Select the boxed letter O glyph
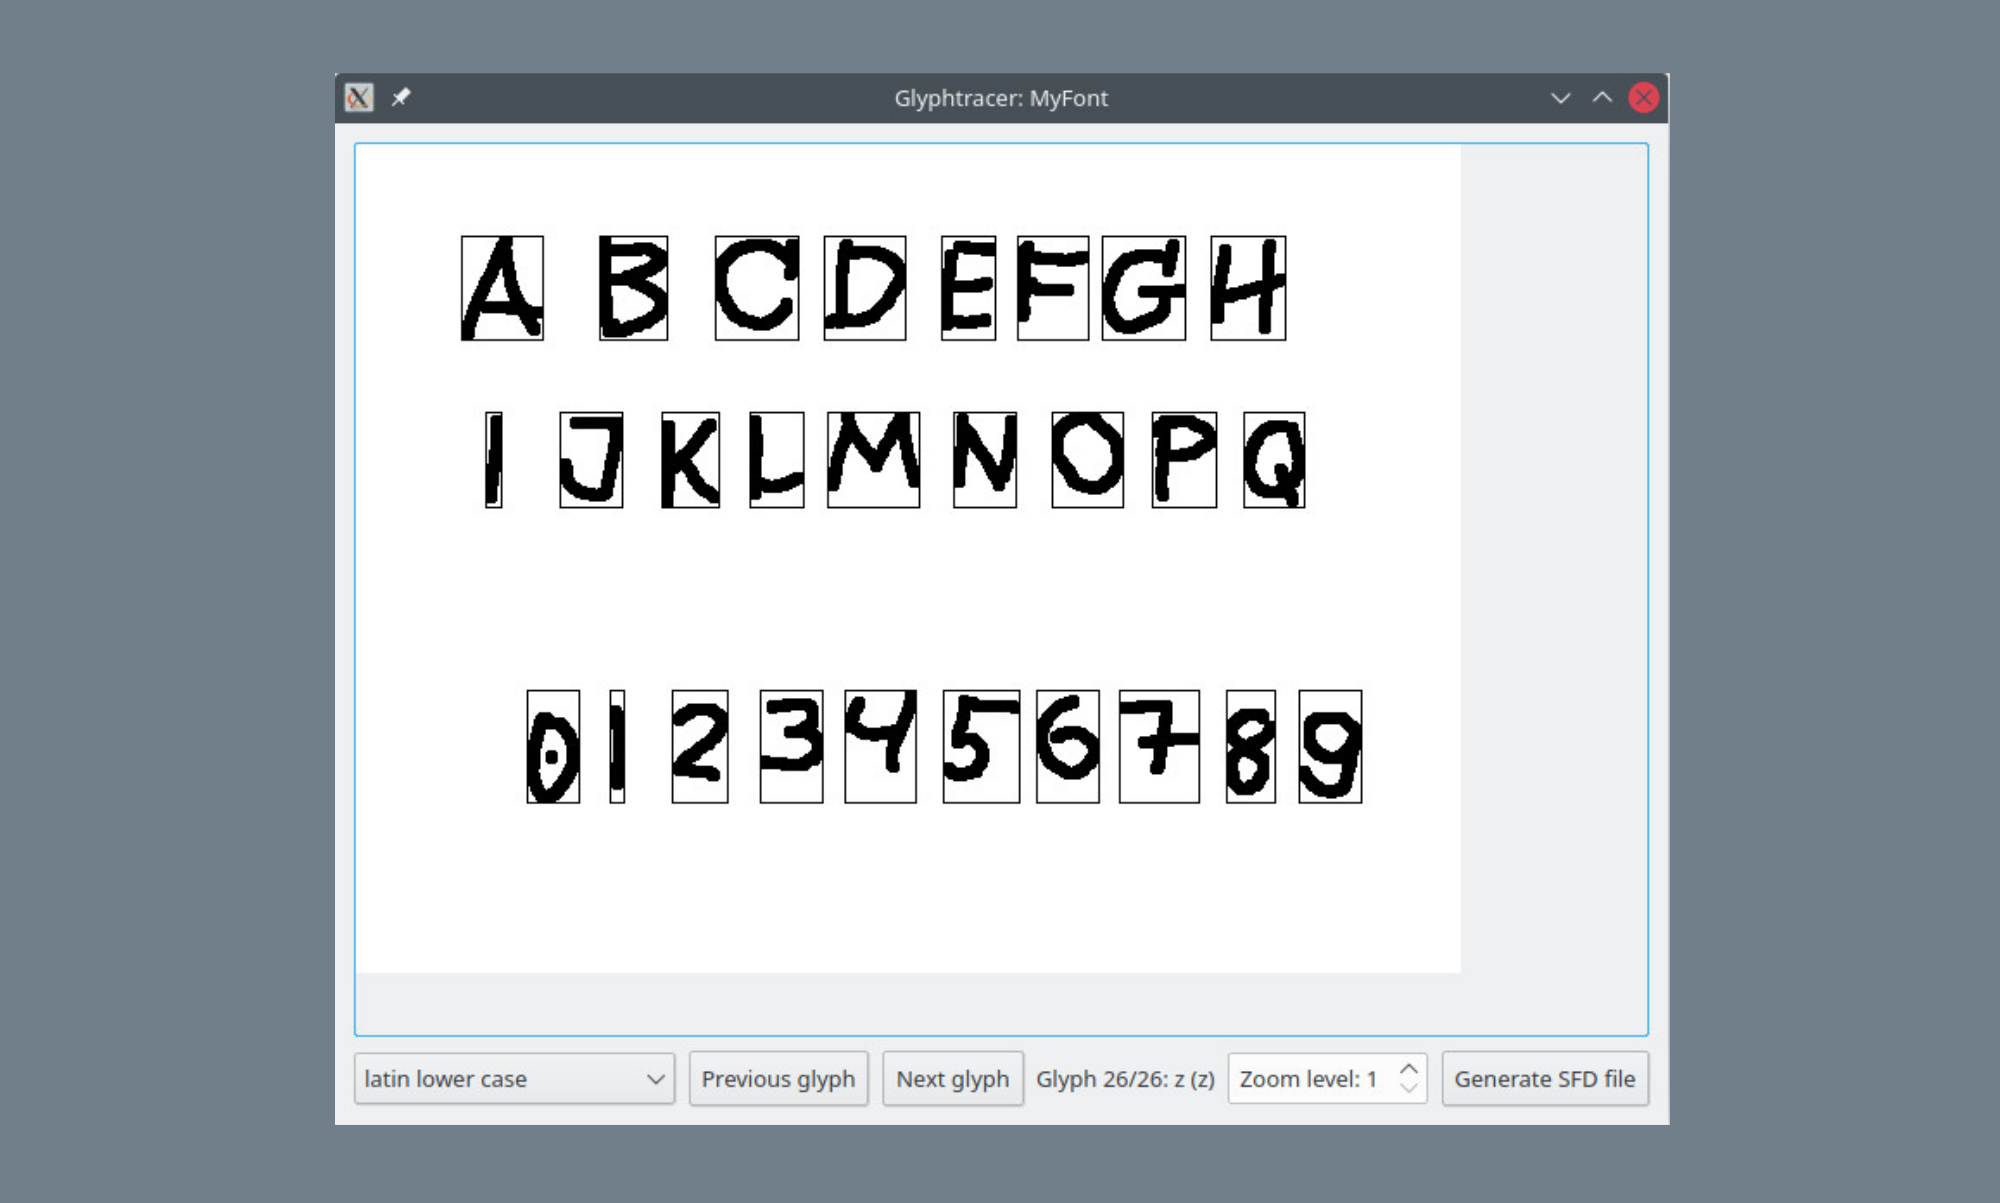Viewport: 2000px width, 1203px height. tap(1088, 460)
